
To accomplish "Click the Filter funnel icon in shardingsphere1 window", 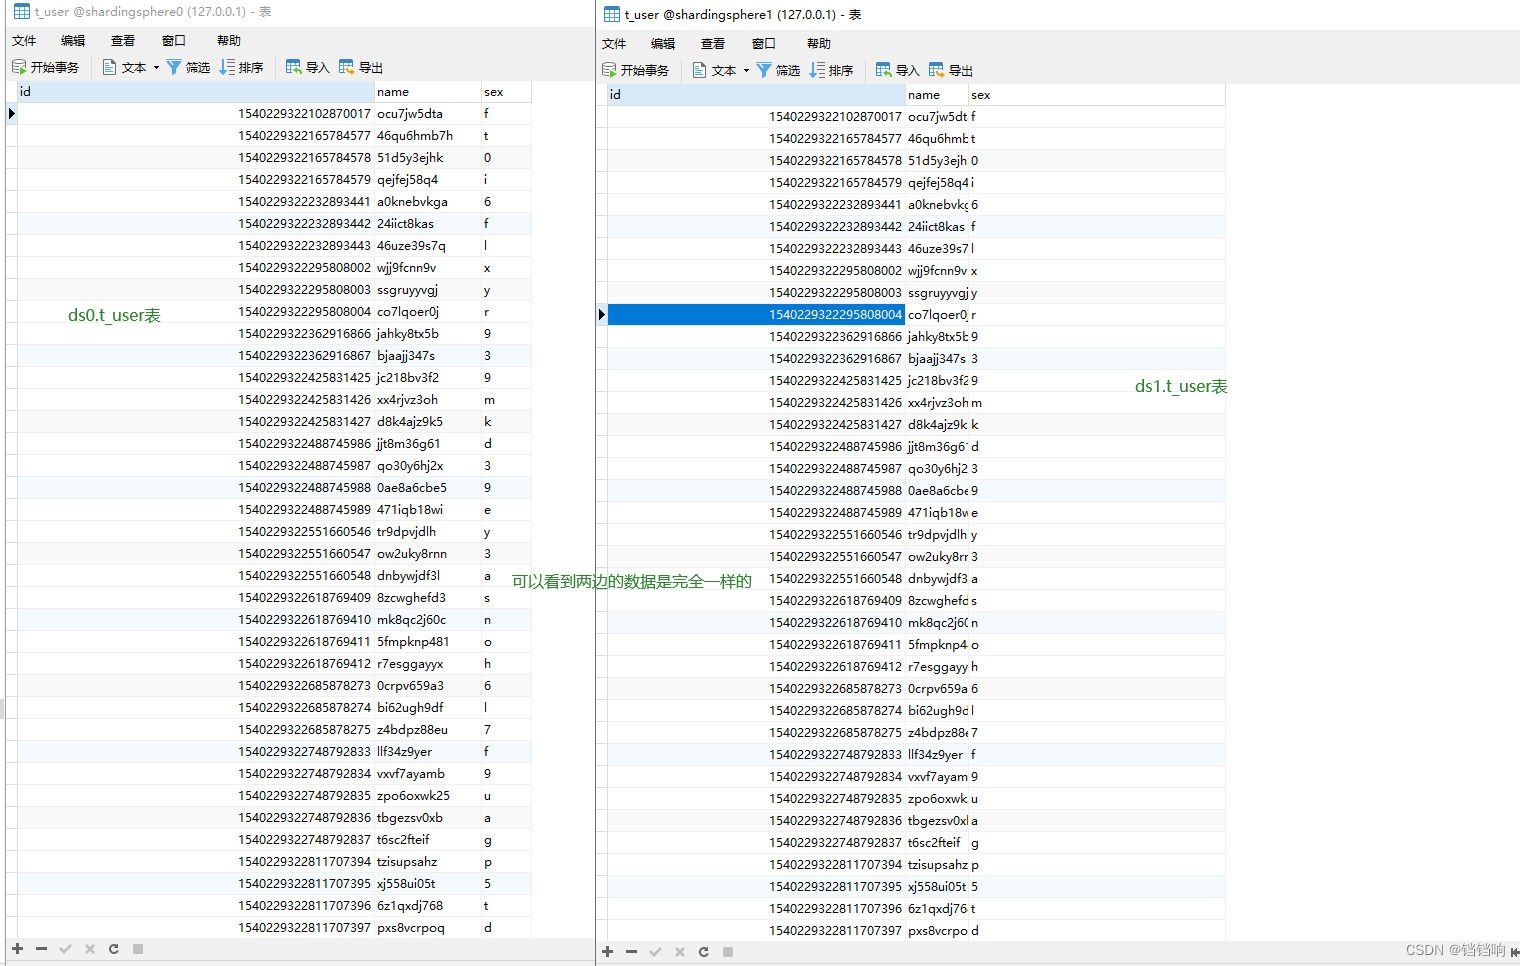I will tap(764, 70).
